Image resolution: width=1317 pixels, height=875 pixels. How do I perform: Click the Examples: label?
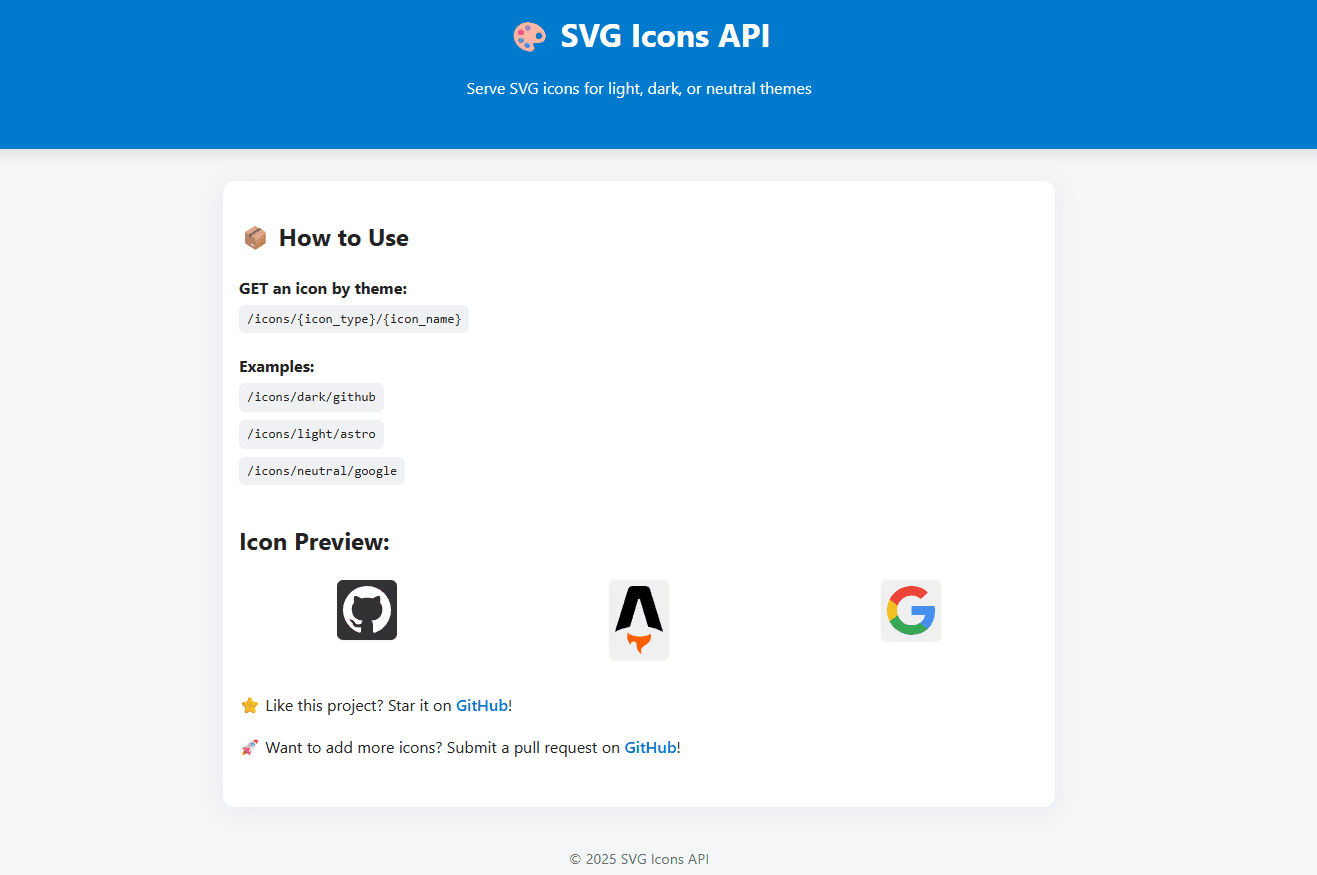[277, 367]
